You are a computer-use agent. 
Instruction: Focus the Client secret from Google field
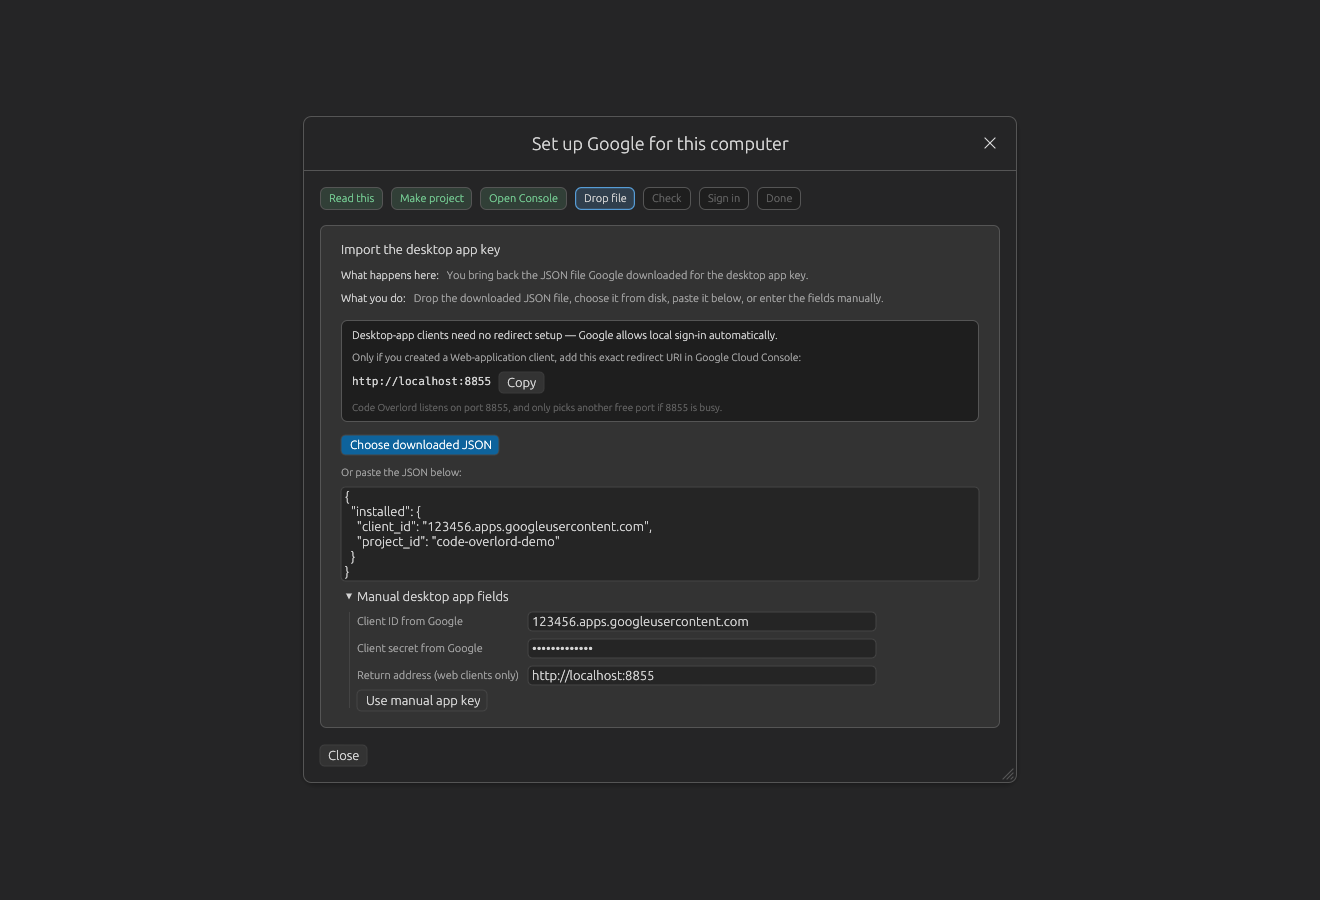(702, 648)
